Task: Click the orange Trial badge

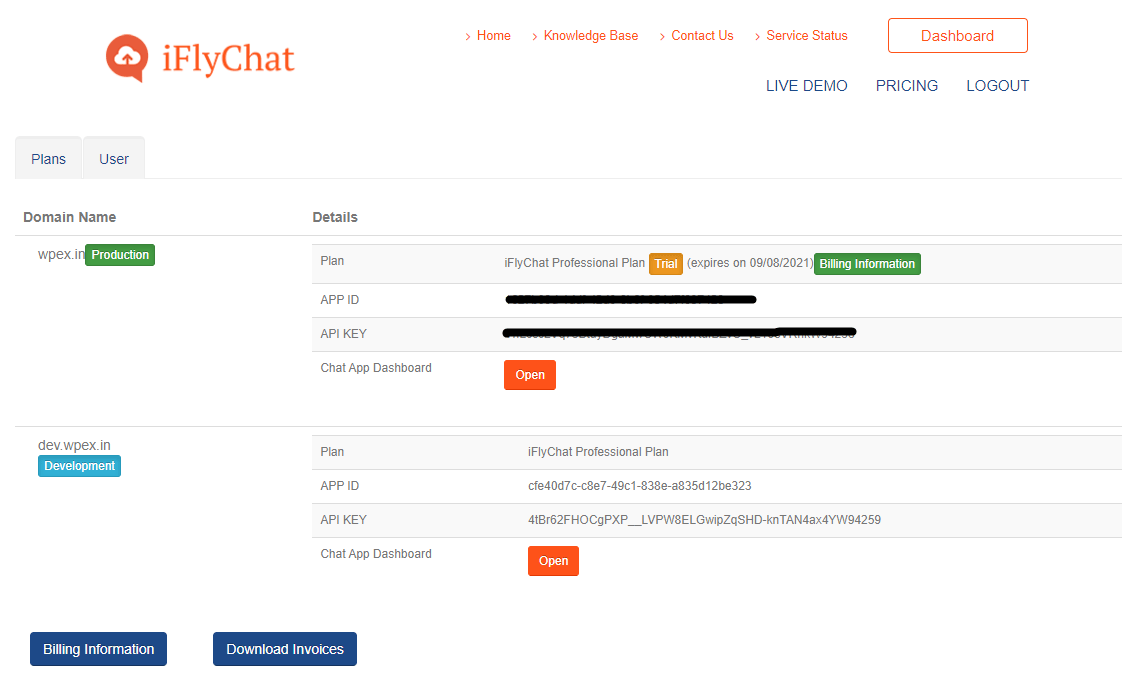Action: pyautogui.click(x=666, y=264)
